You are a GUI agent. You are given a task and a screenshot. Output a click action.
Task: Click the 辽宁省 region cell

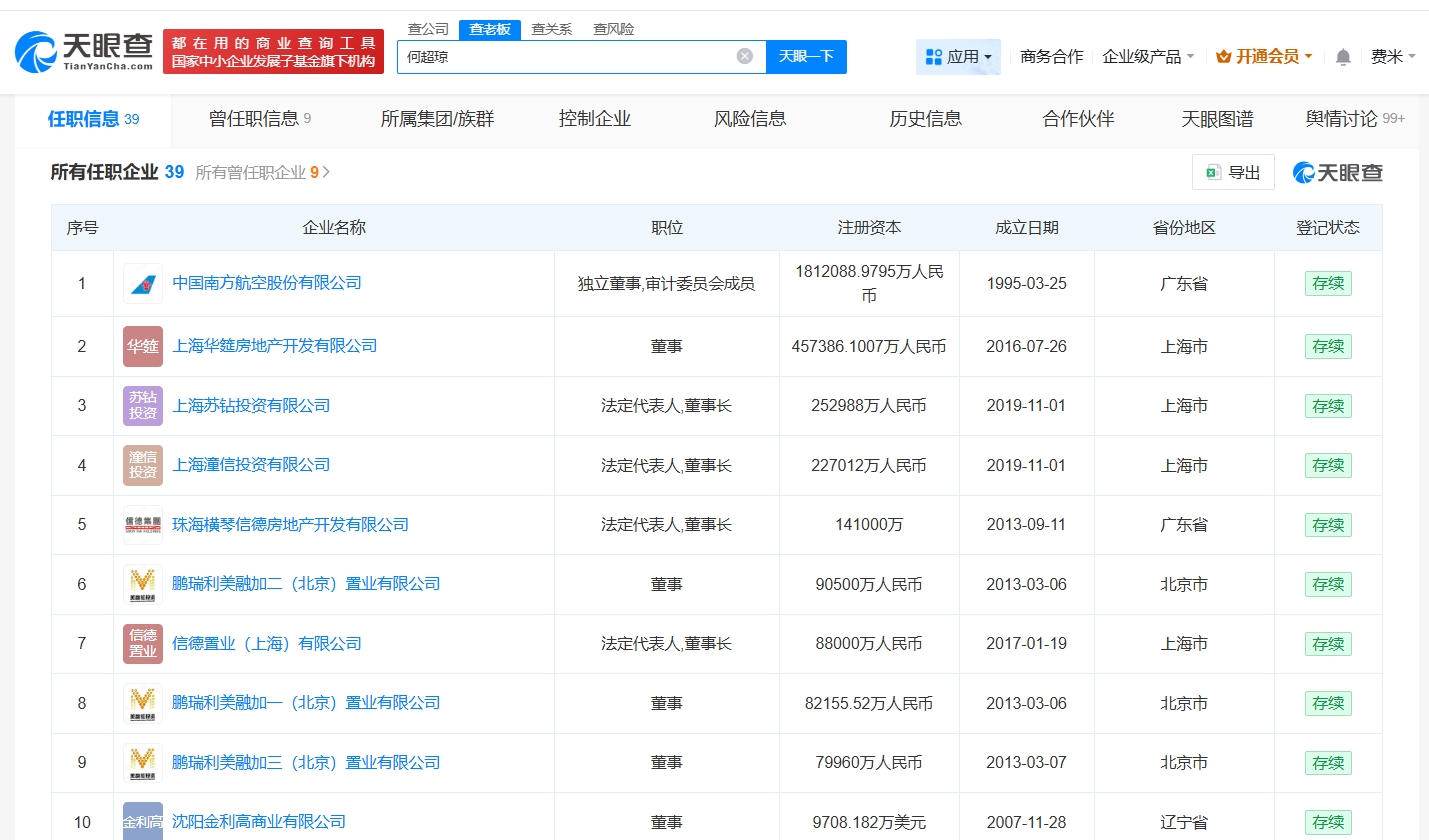[x=1184, y=822]
